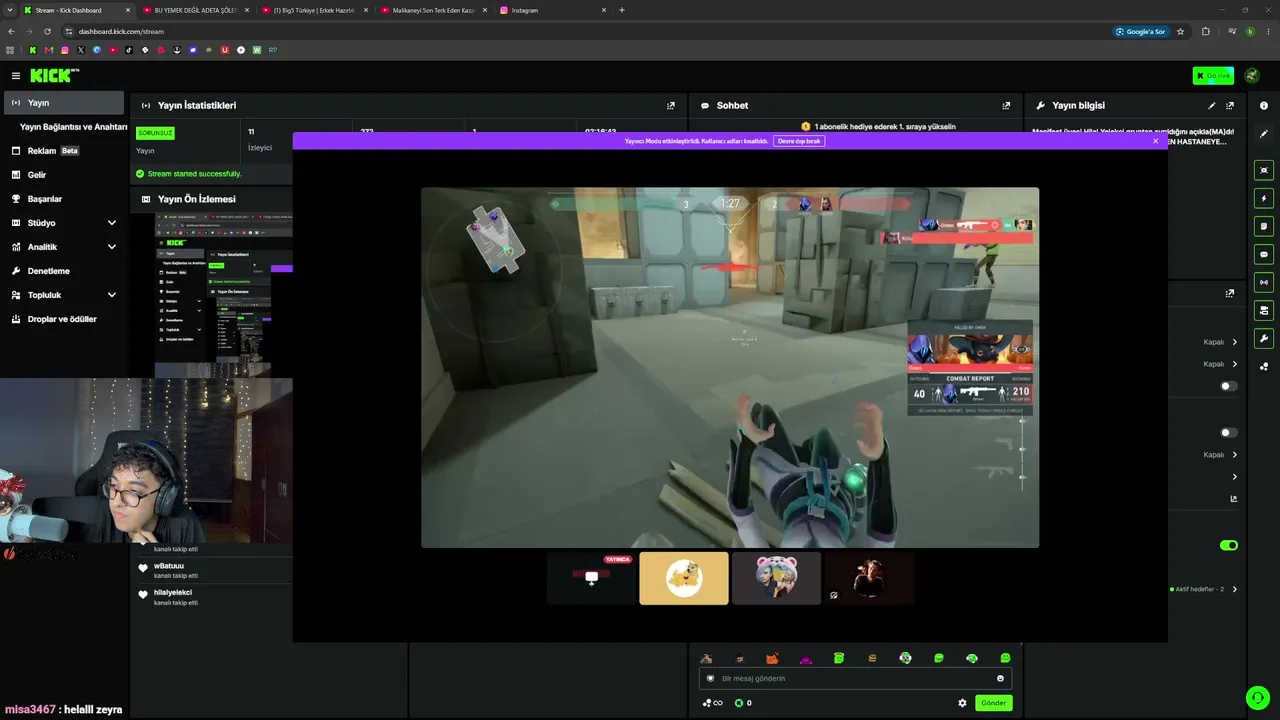Viewport: 1280px width, 720px height.
Task: Open the TikTok bookmark in bookmarks bar
Action: (129, 50)
